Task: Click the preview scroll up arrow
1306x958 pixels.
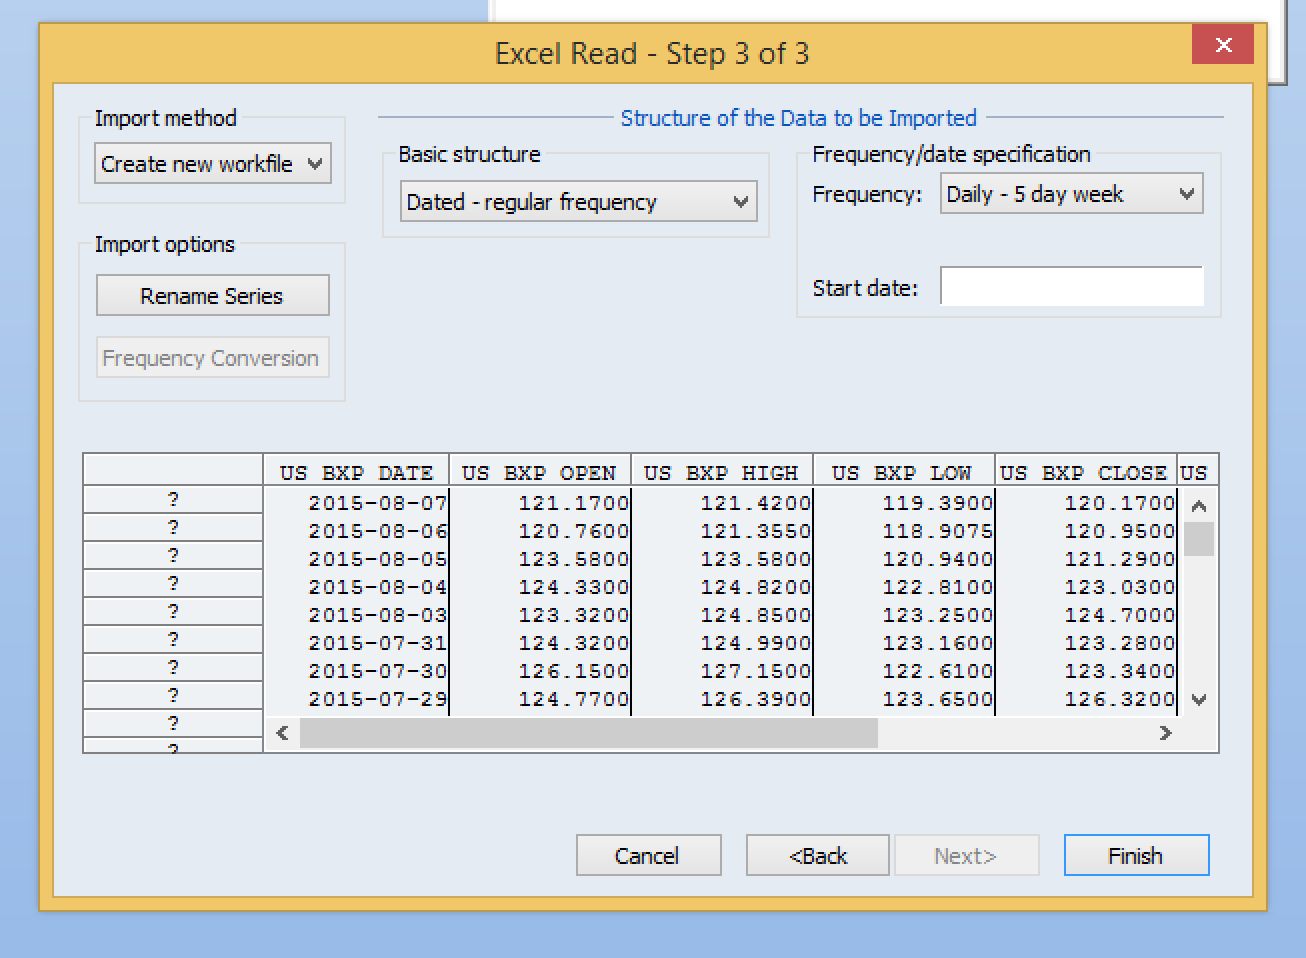Action: (1199, 506)
